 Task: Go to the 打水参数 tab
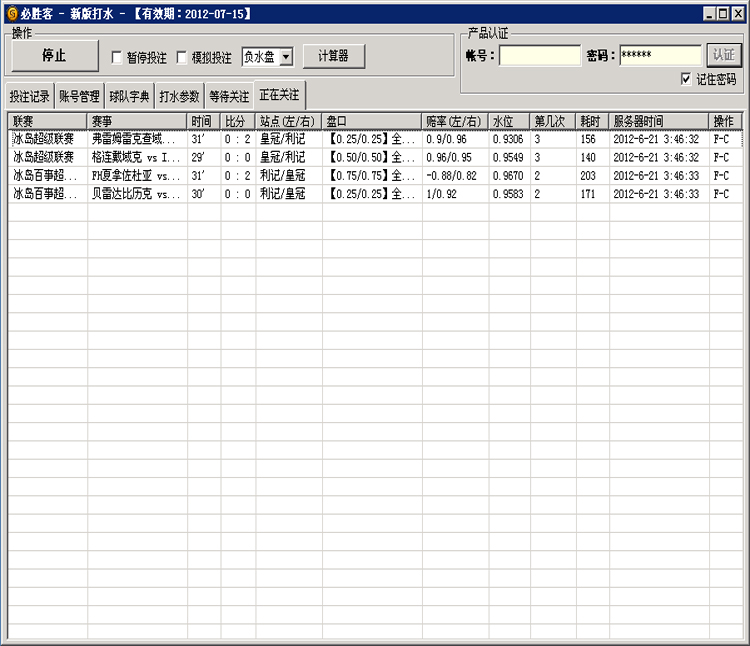tap(180, 97)
